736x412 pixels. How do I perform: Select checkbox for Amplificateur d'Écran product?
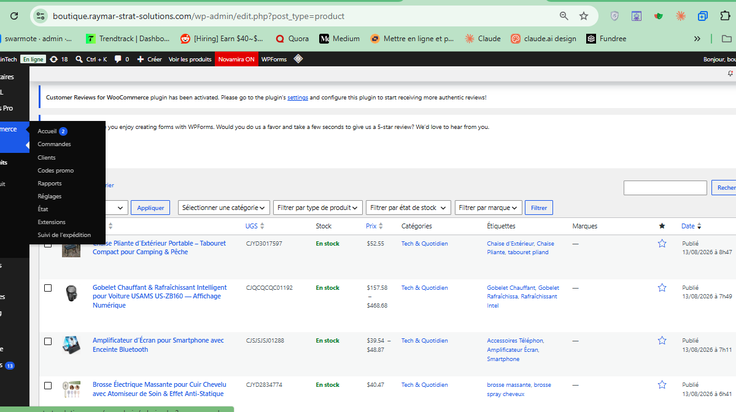point(48,341)
